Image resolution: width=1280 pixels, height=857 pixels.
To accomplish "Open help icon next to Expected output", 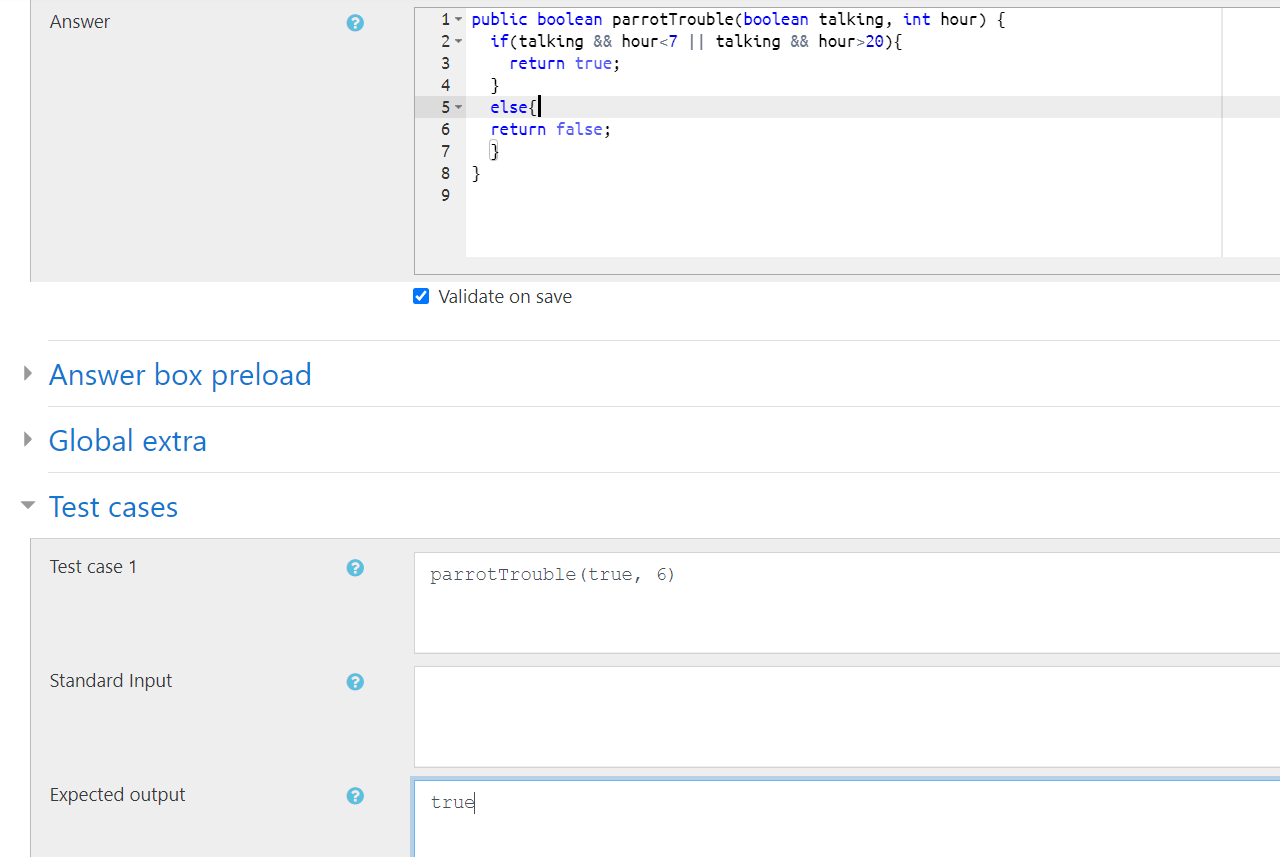I will 355,796.
